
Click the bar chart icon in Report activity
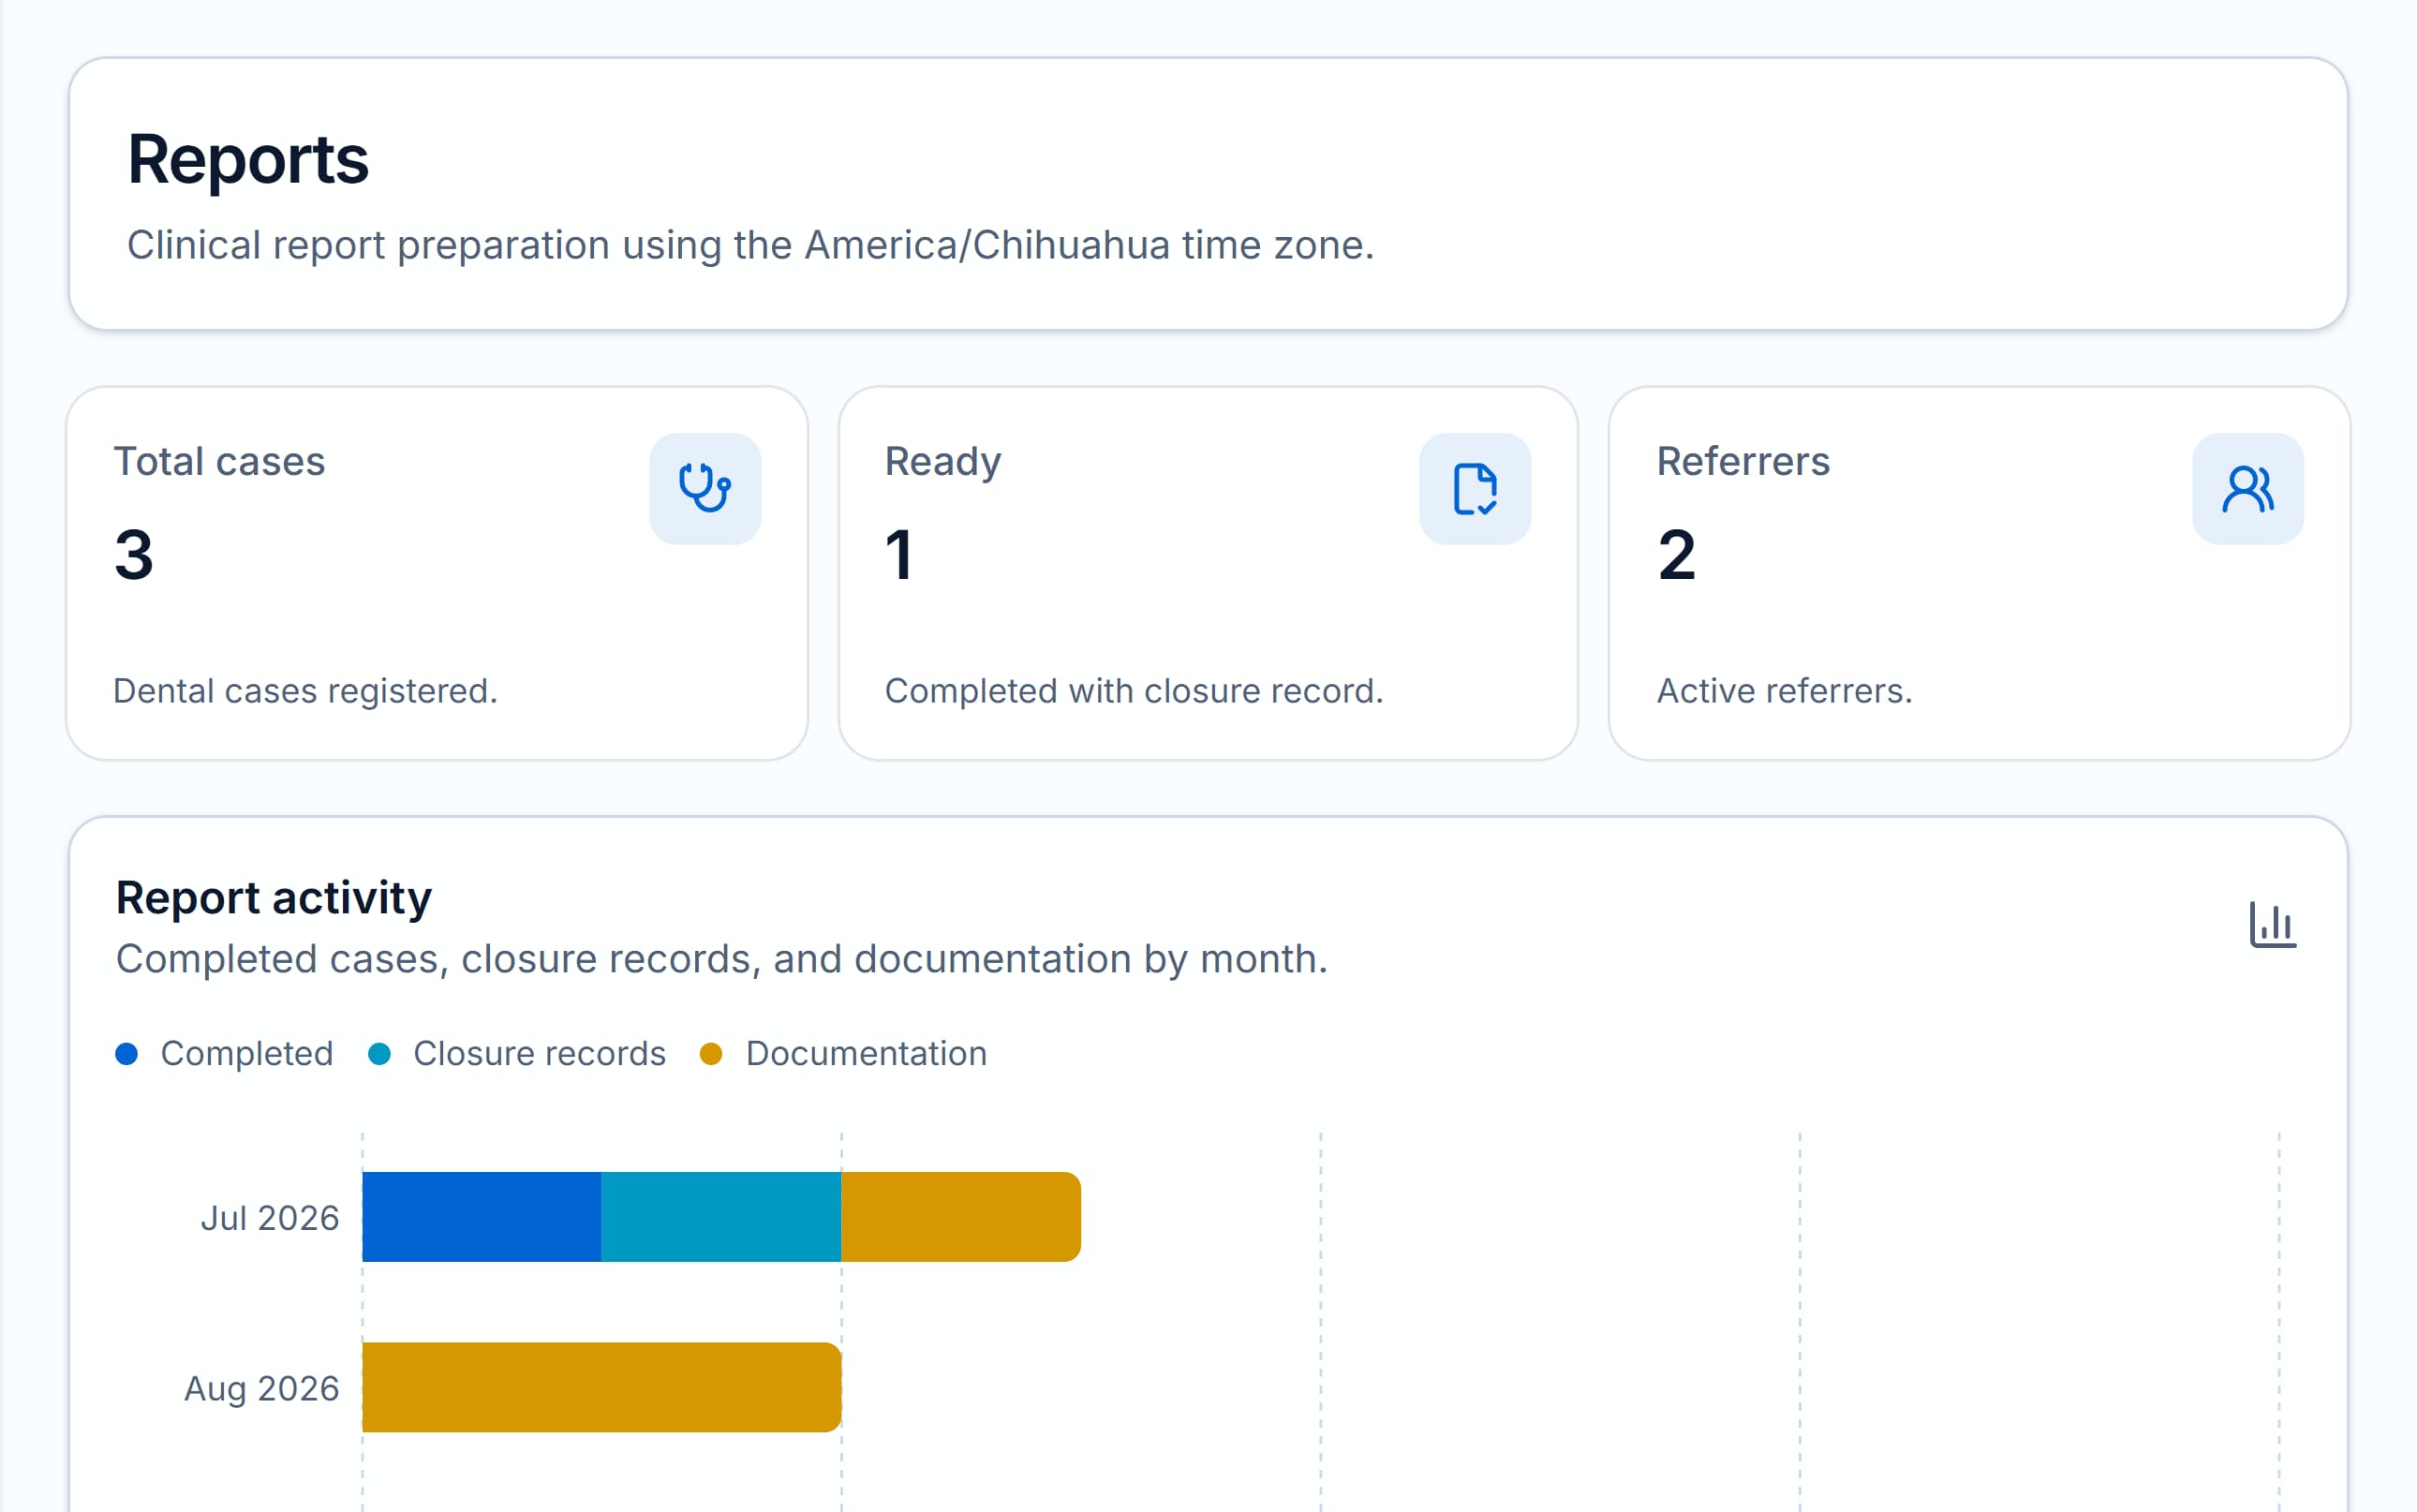(x=2272, y=924)
